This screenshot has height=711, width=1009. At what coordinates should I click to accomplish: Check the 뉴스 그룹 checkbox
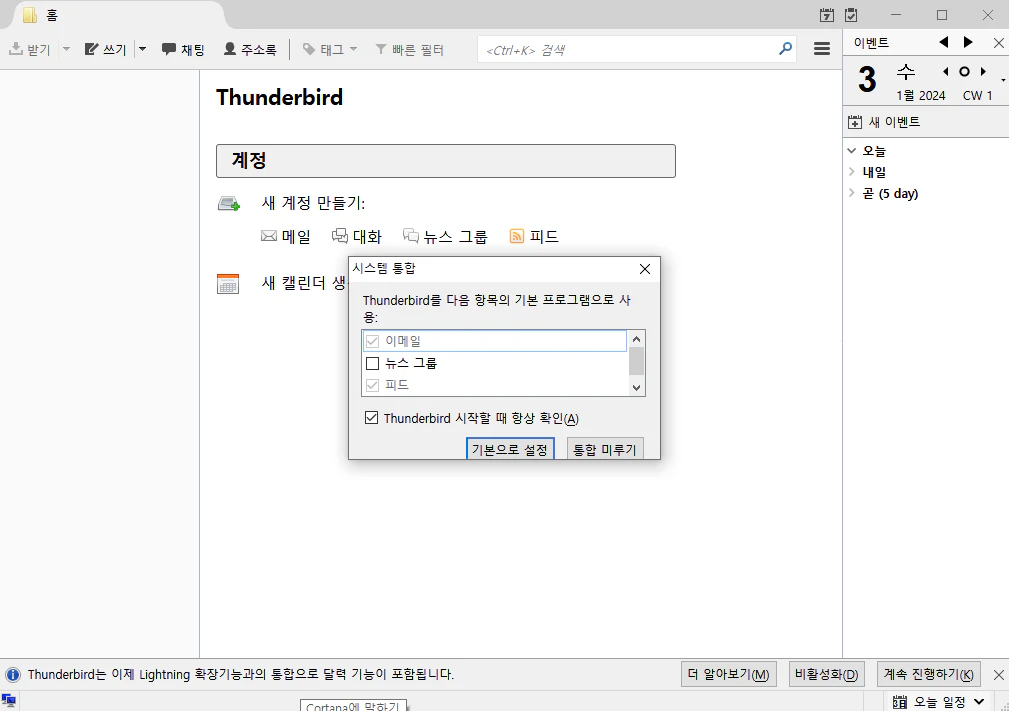[372, 364]
